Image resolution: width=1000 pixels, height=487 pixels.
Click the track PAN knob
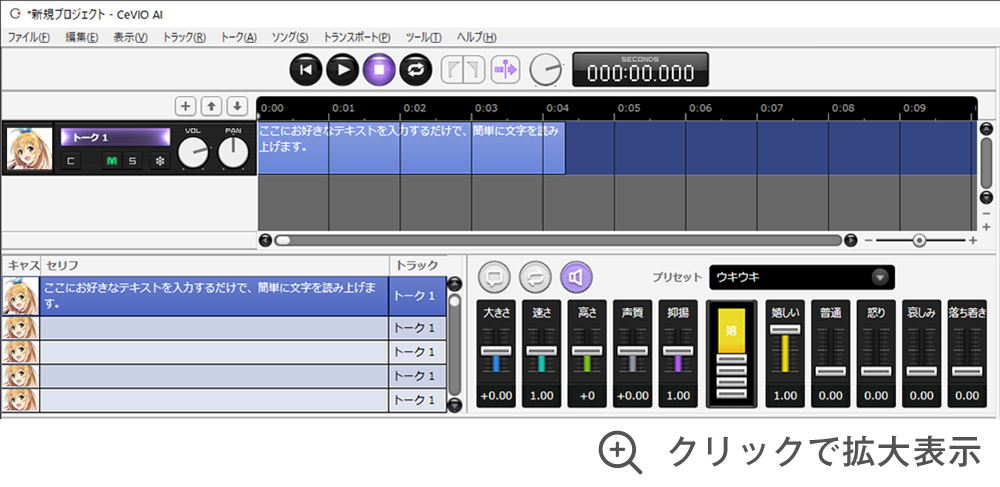coord(233,153)
